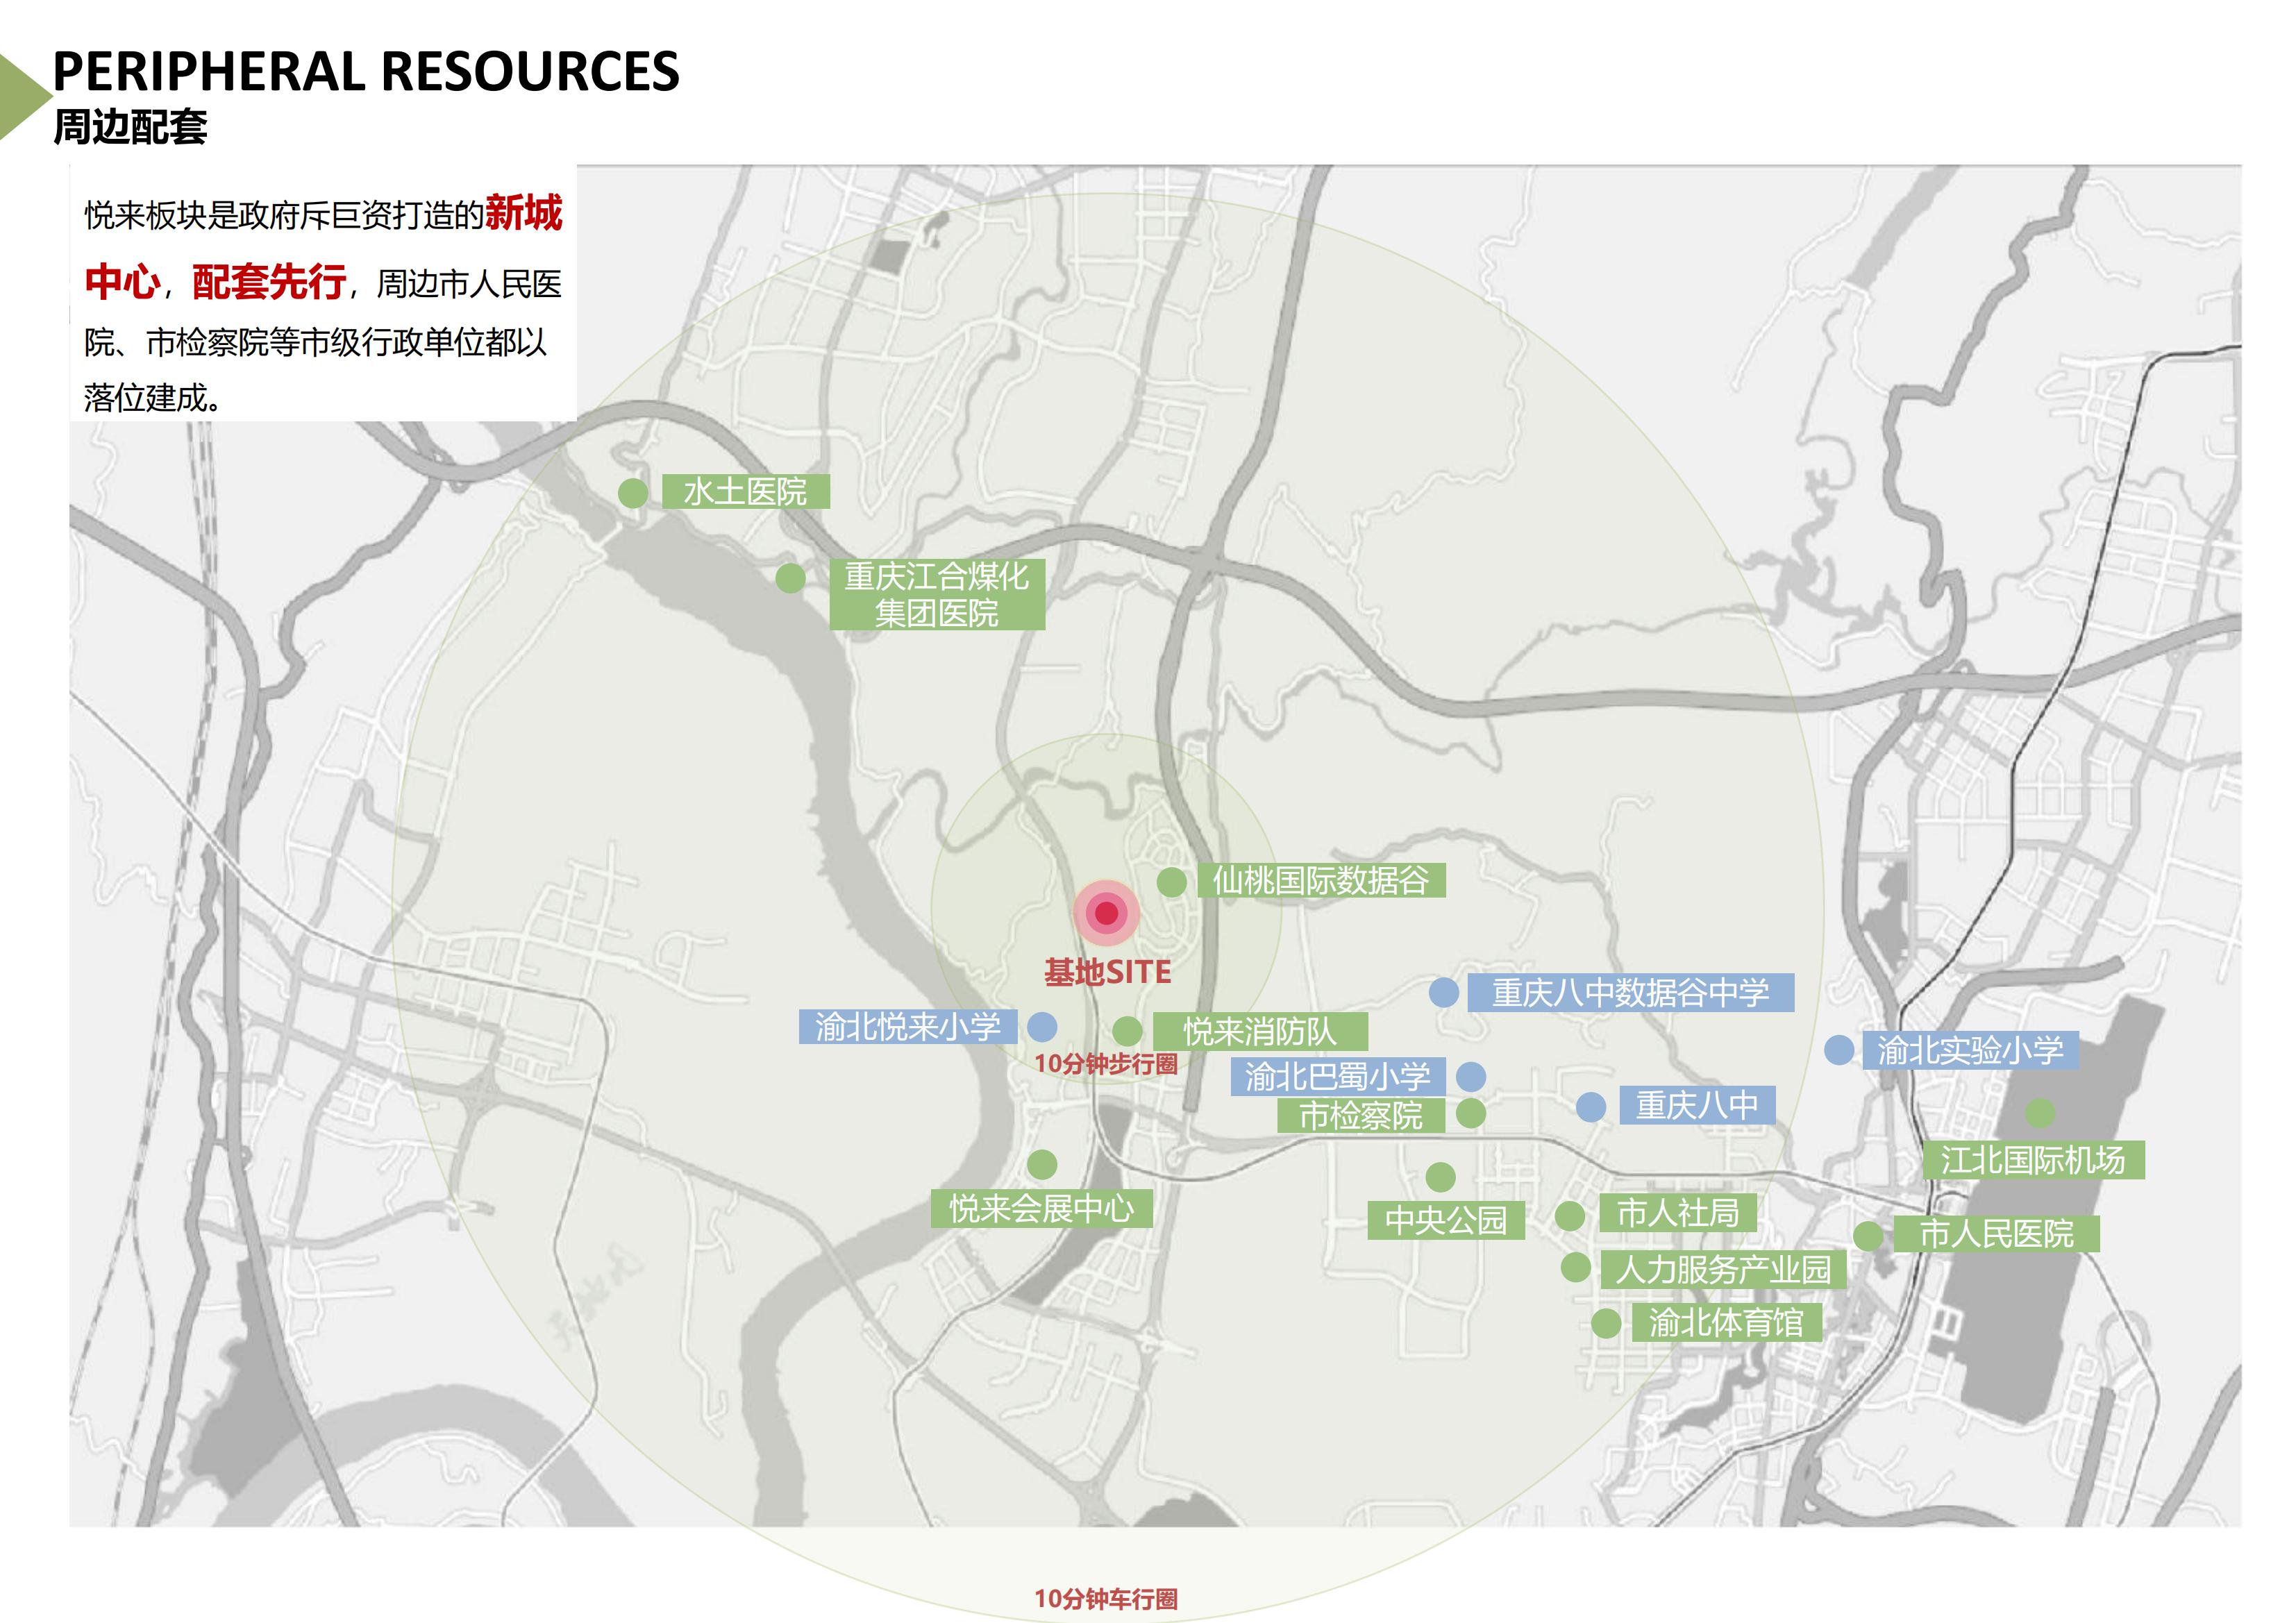Click the blue dot beside 重庆八中
This screenshot has height=1623, width=2296.
point(1591,1107)
